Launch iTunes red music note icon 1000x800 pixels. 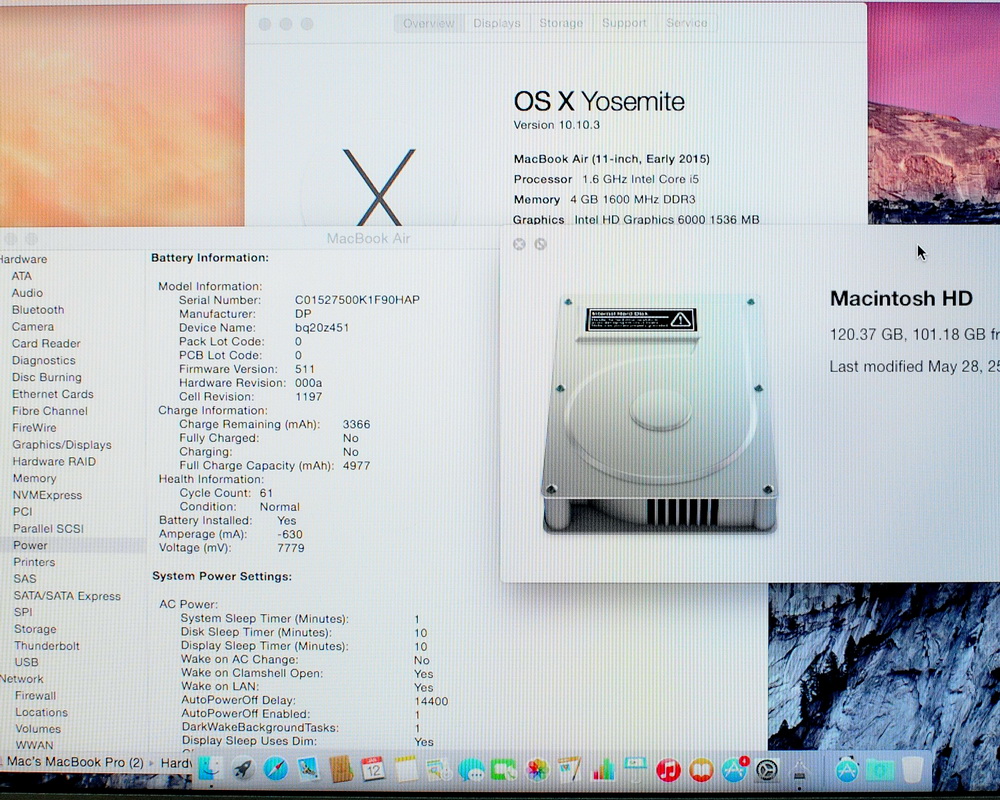tap(668, 769)
